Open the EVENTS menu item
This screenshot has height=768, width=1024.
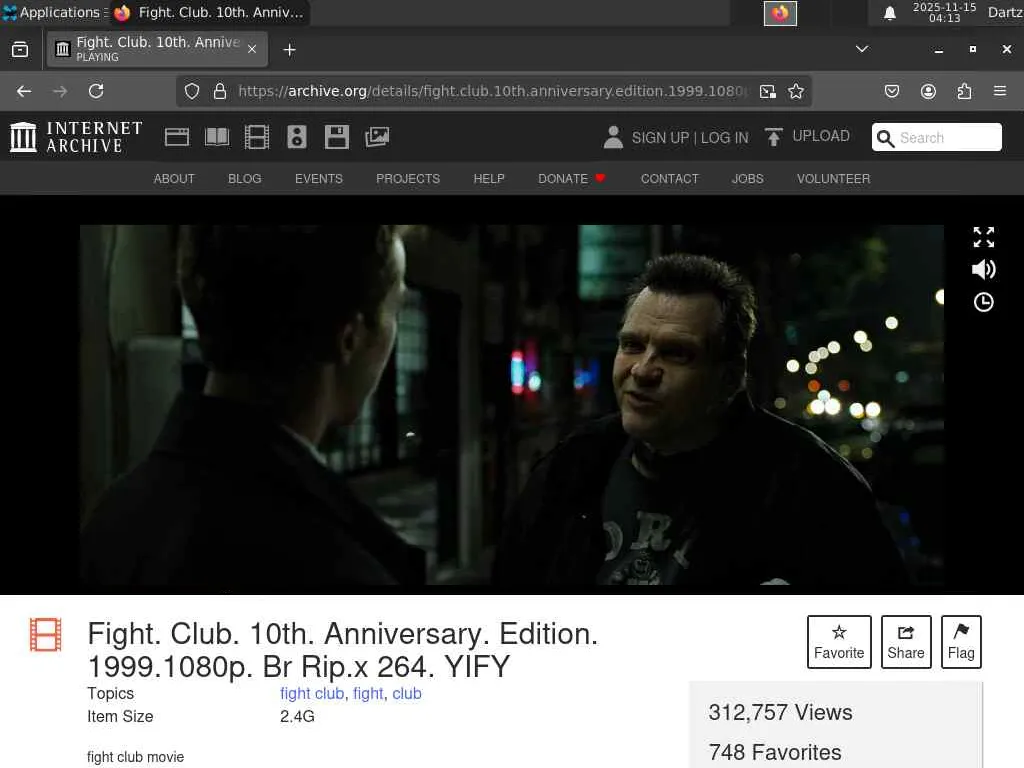tap(319, 178)
